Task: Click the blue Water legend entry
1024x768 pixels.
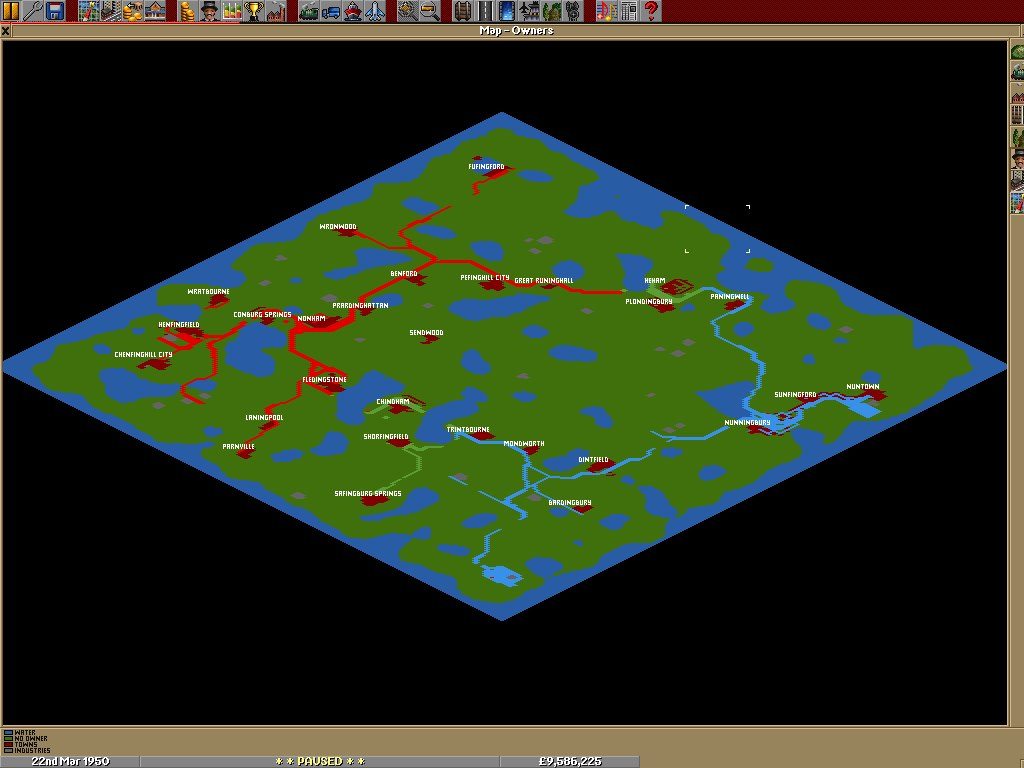Action: coord(20,733)
